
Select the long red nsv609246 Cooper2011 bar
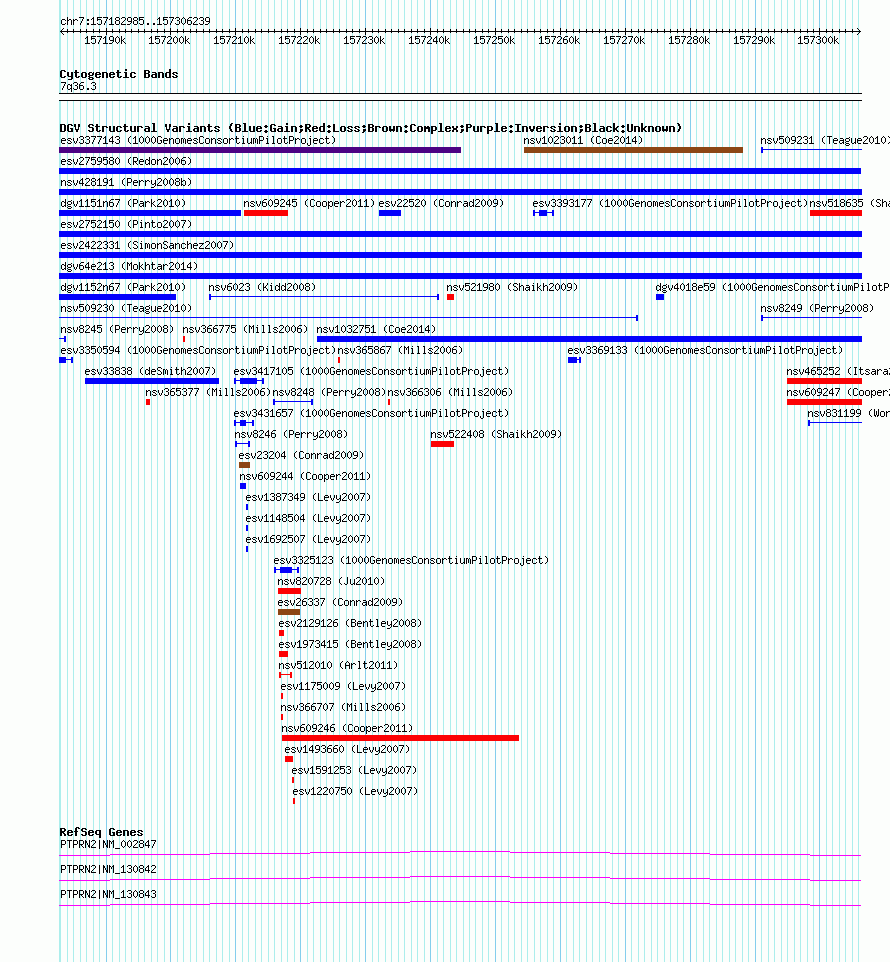click(x=401, y=738)
